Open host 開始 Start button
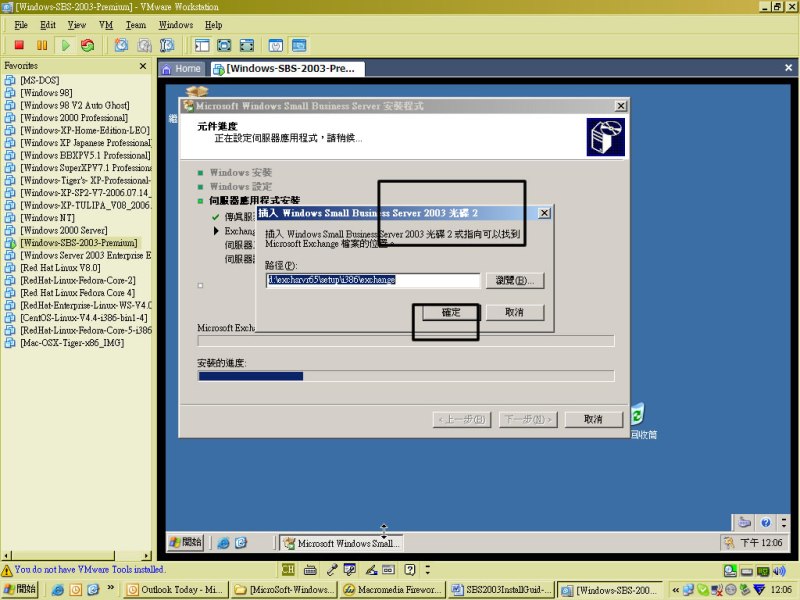Viewport: 800px width, 600px height. point(20,590)
